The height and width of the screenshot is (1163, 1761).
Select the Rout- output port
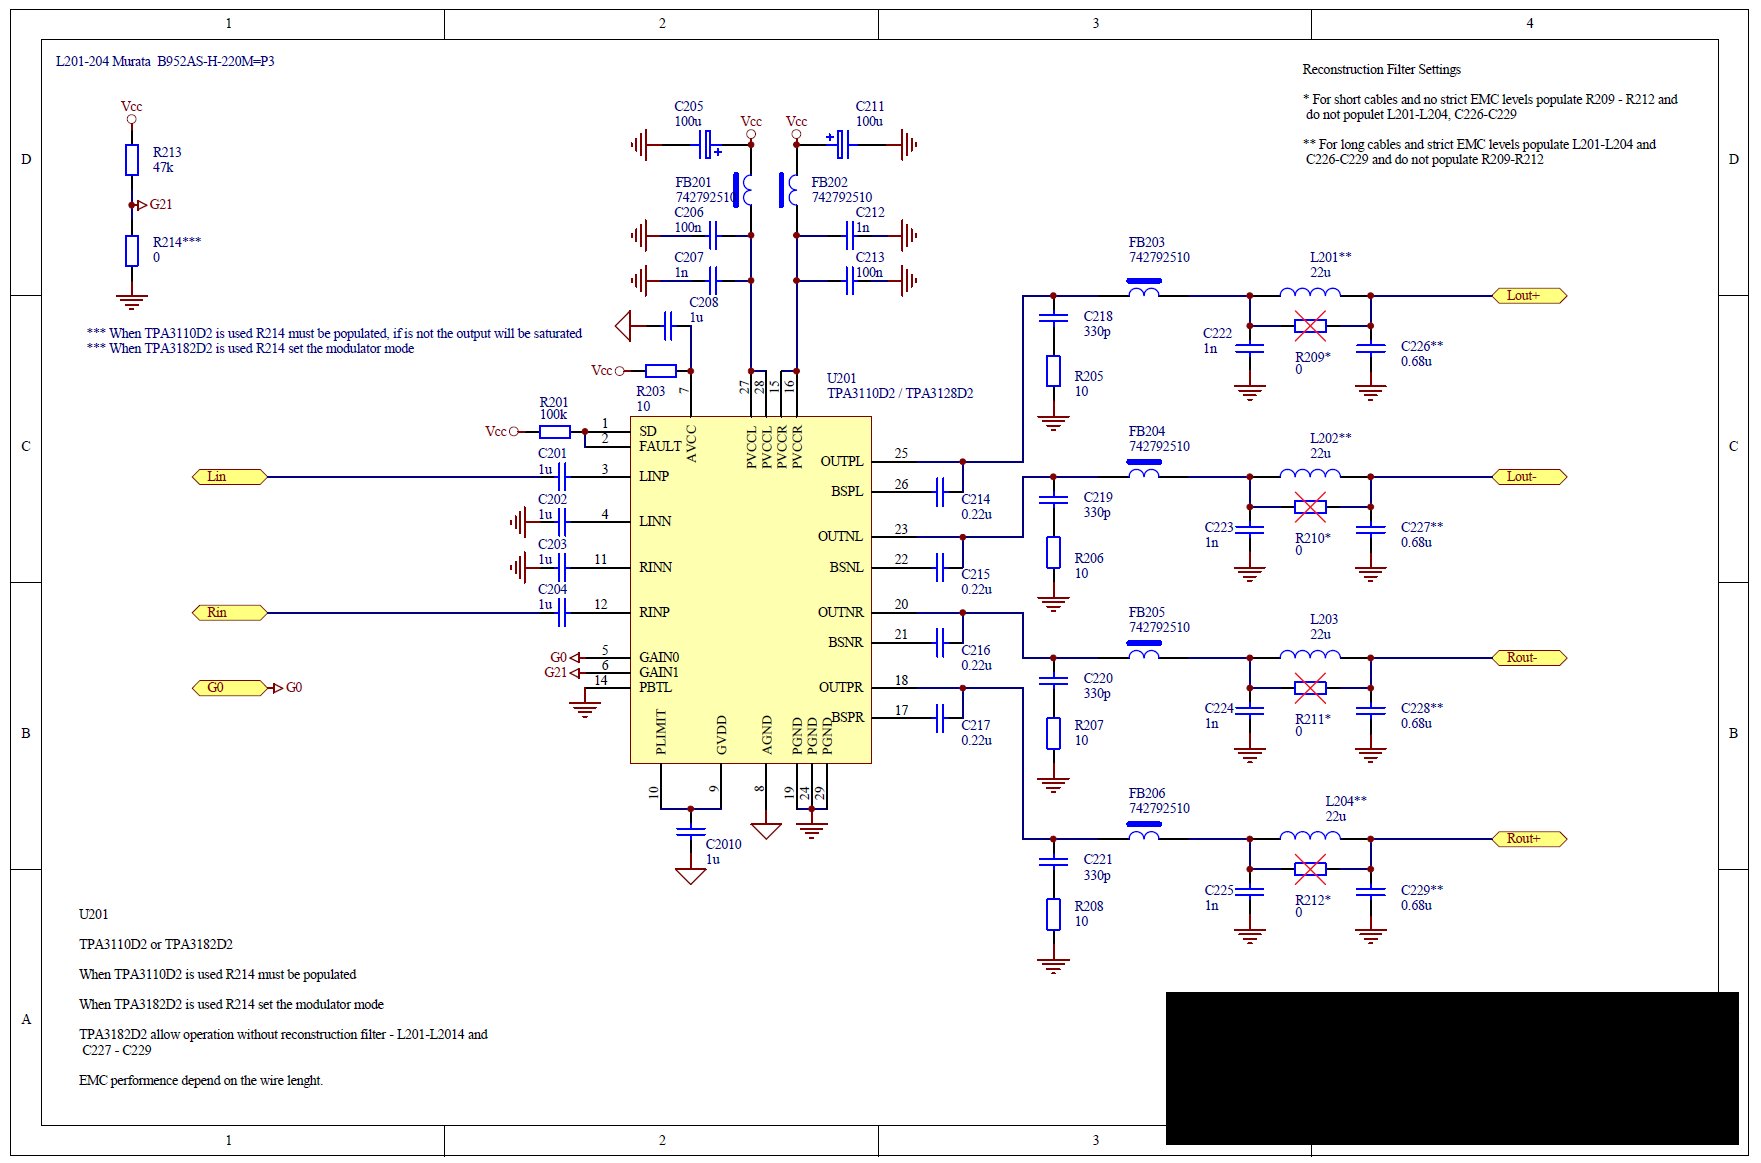tap(1529, 658)
